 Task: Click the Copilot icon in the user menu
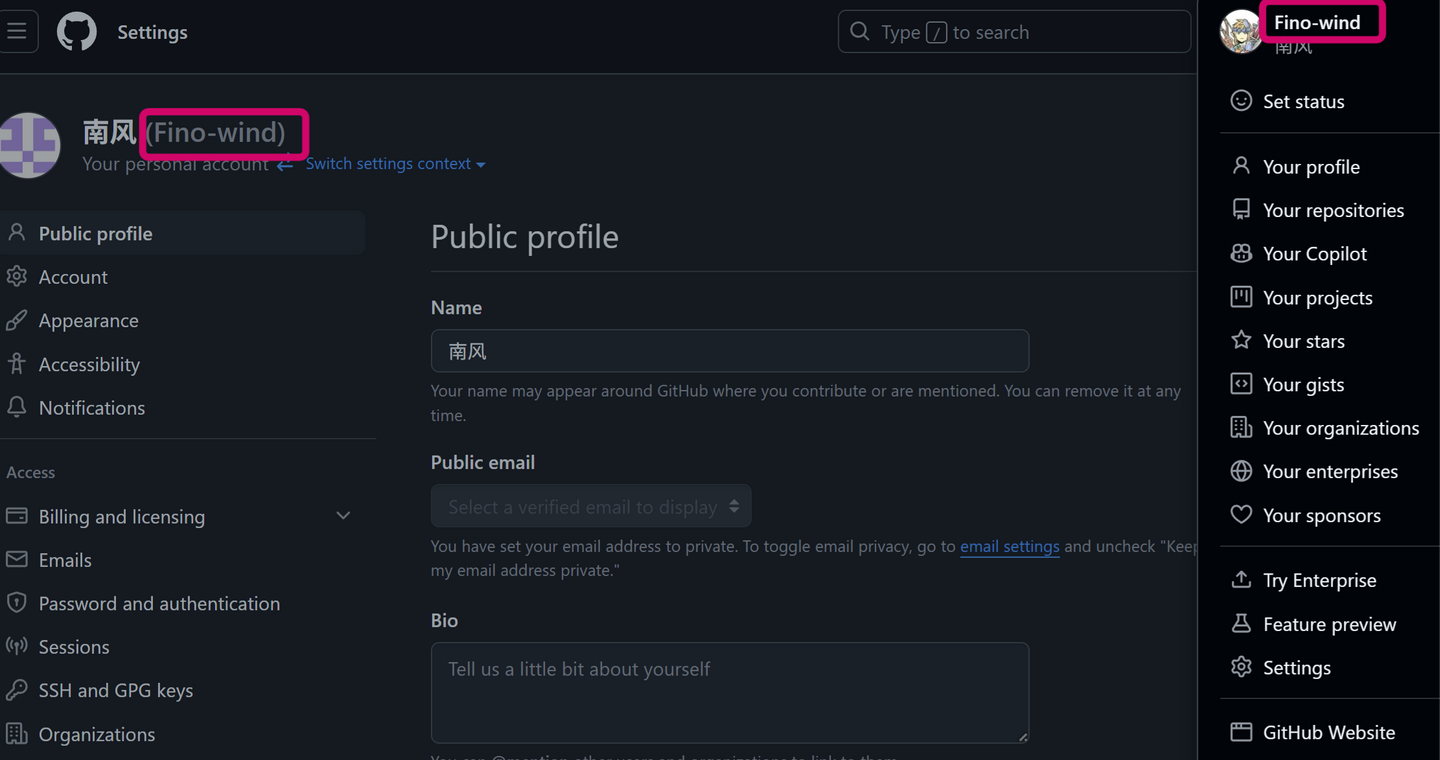[1241, 253]
